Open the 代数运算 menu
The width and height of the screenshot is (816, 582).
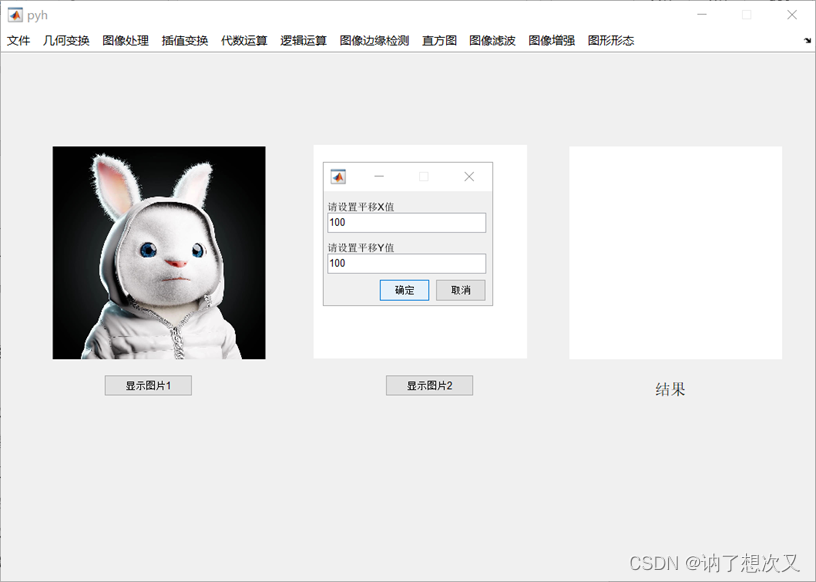click(244, 41)
